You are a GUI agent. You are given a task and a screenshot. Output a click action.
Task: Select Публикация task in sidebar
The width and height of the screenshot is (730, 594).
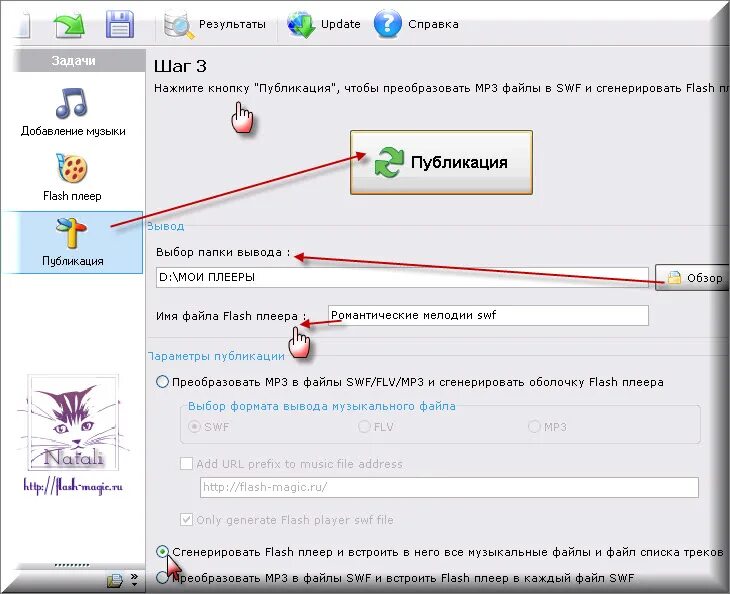tap(72, 242)
